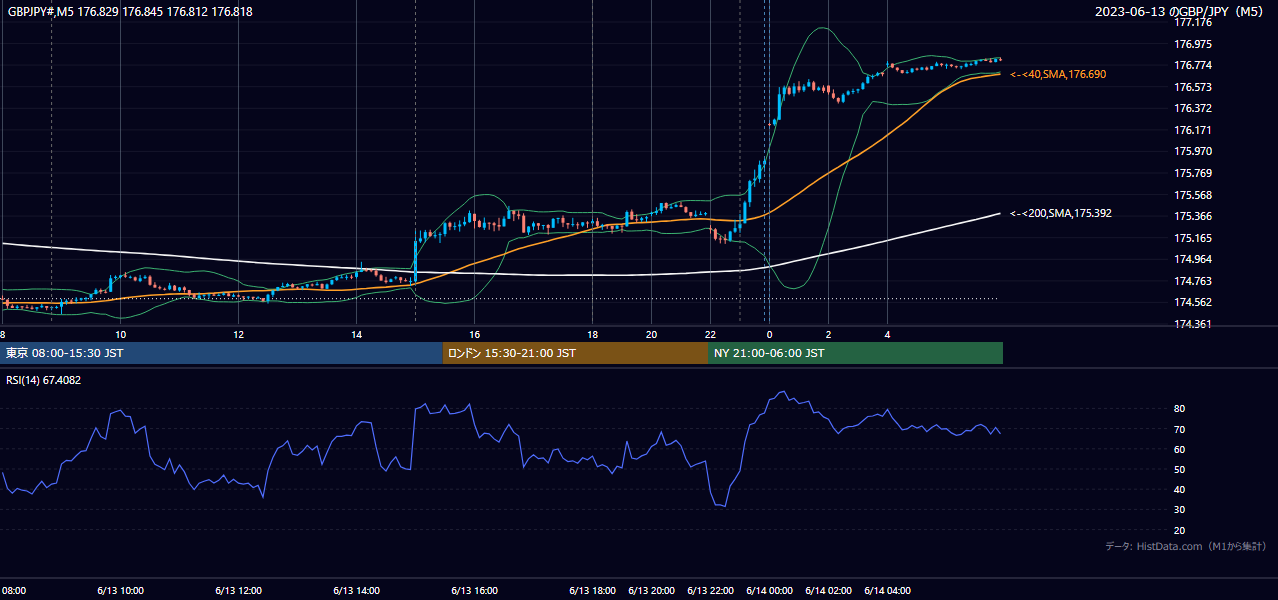Click price axis value 175.568
Screen dimensions: 1278x600
(x=1194, y=196)
